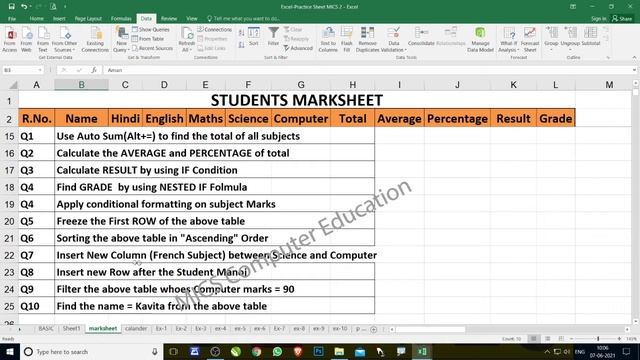The width and height of the screenshot is (640, 360).
Task: Switch to the Home ribbon tab
Action: coord(36,18)
